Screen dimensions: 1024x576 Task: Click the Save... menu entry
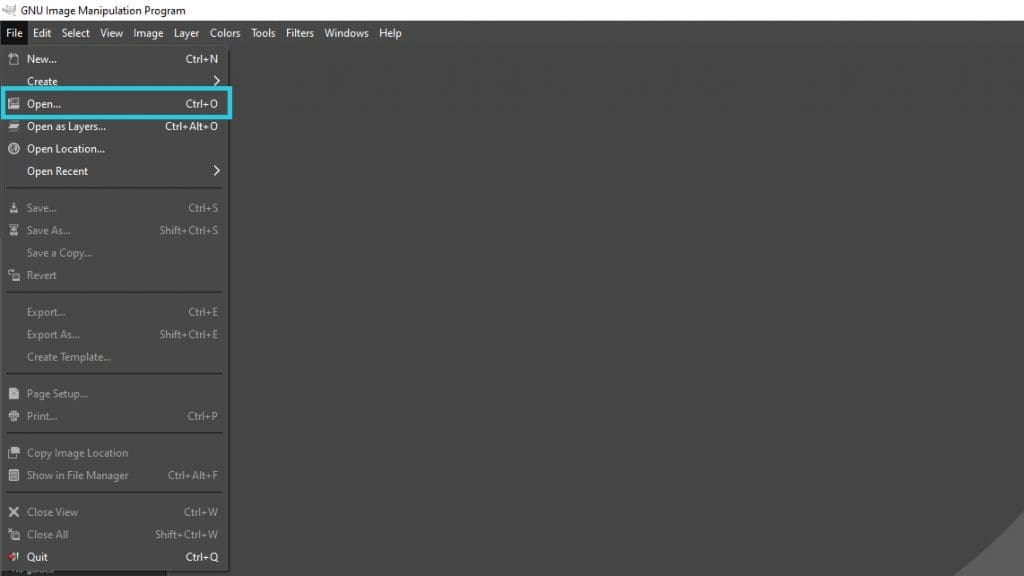click(x=114, y=208)
